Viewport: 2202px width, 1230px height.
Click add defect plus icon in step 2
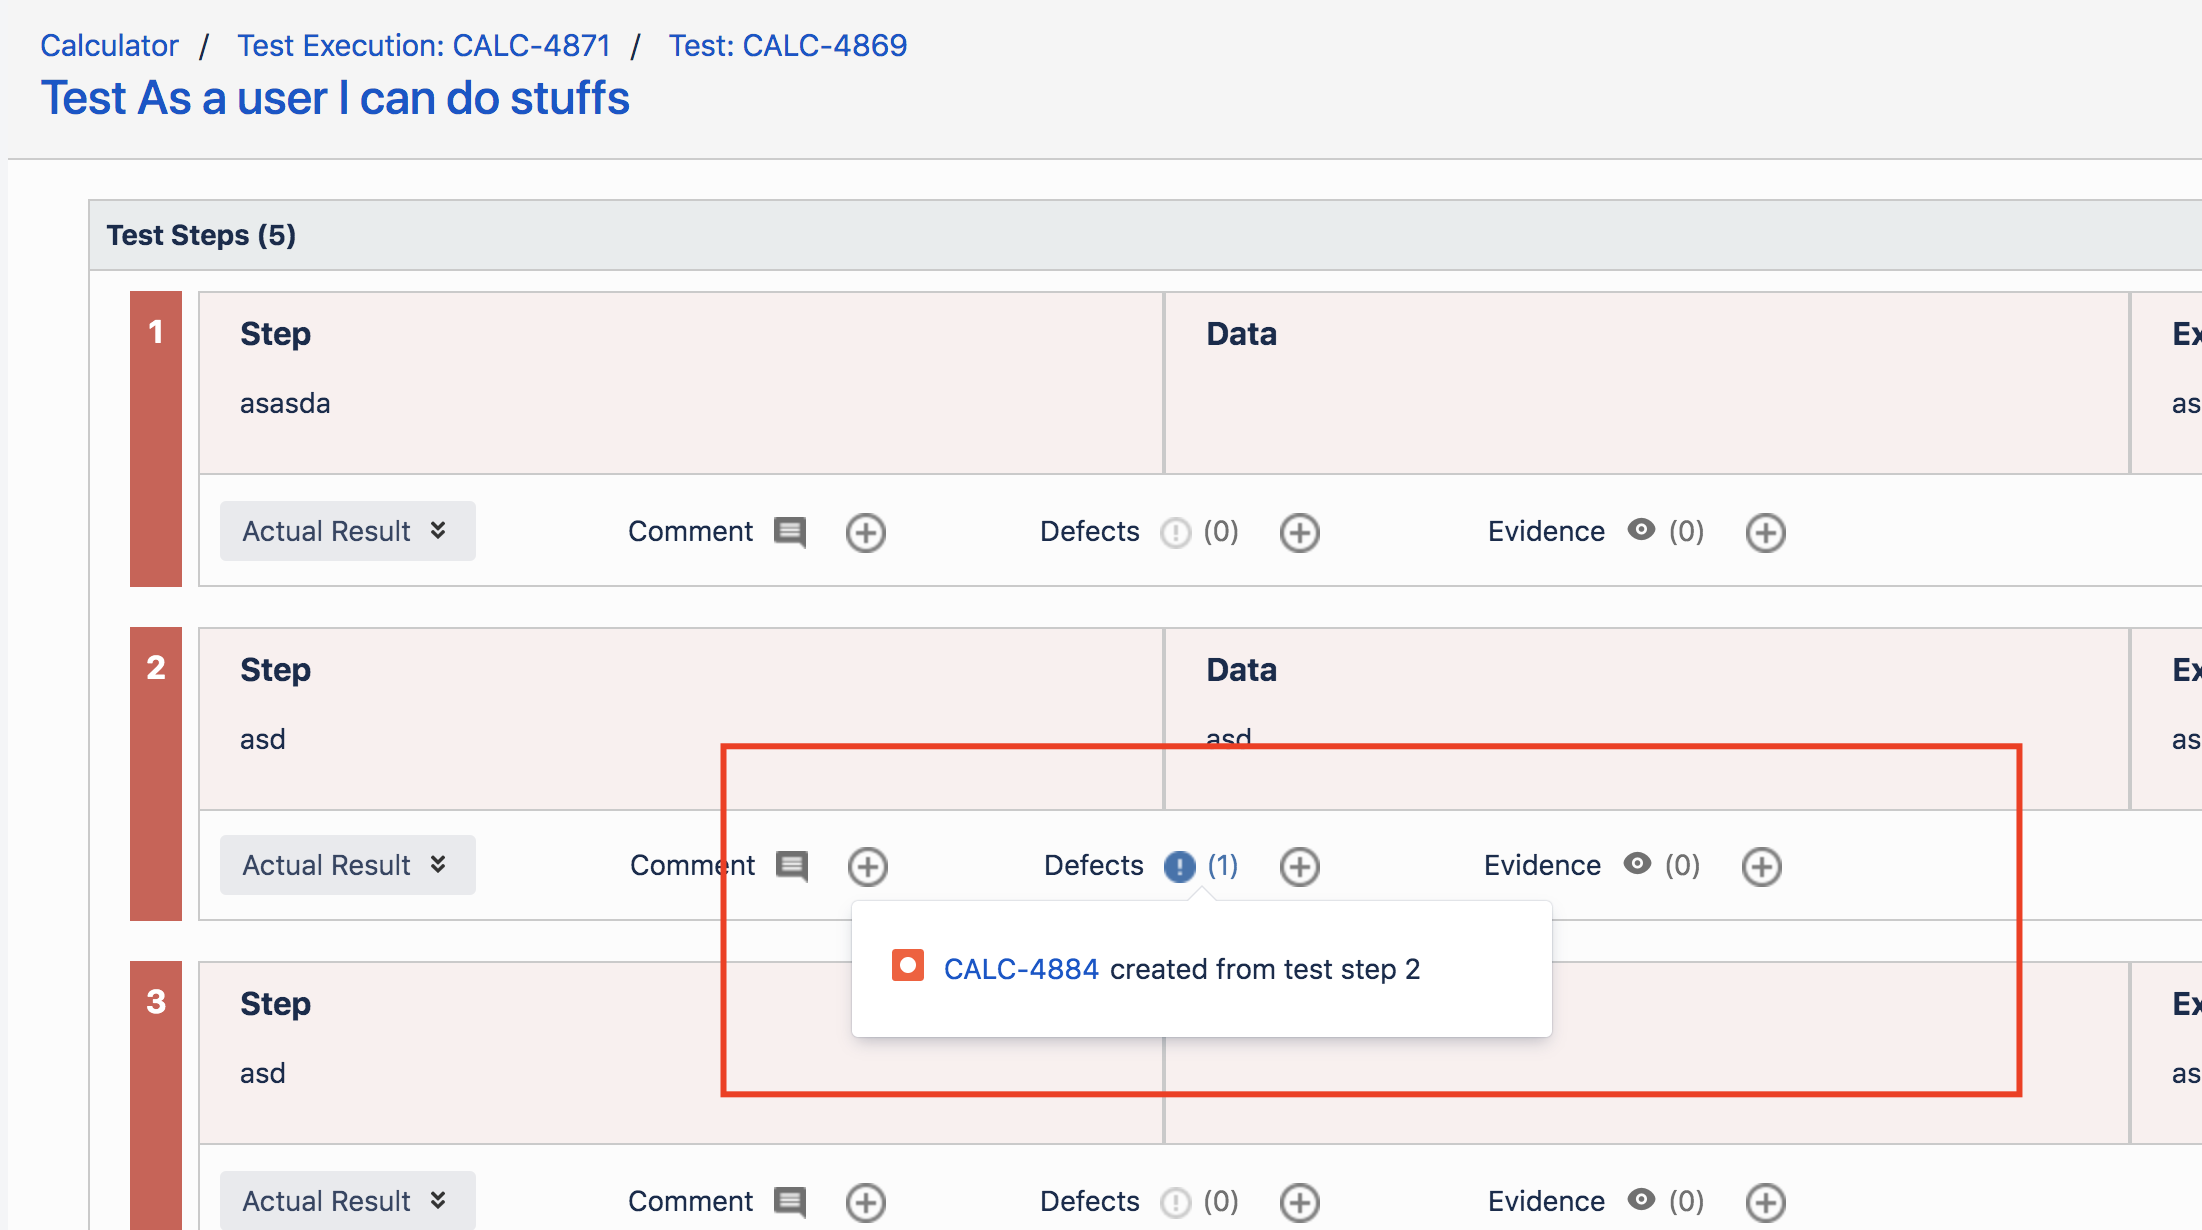point(1299,866)
